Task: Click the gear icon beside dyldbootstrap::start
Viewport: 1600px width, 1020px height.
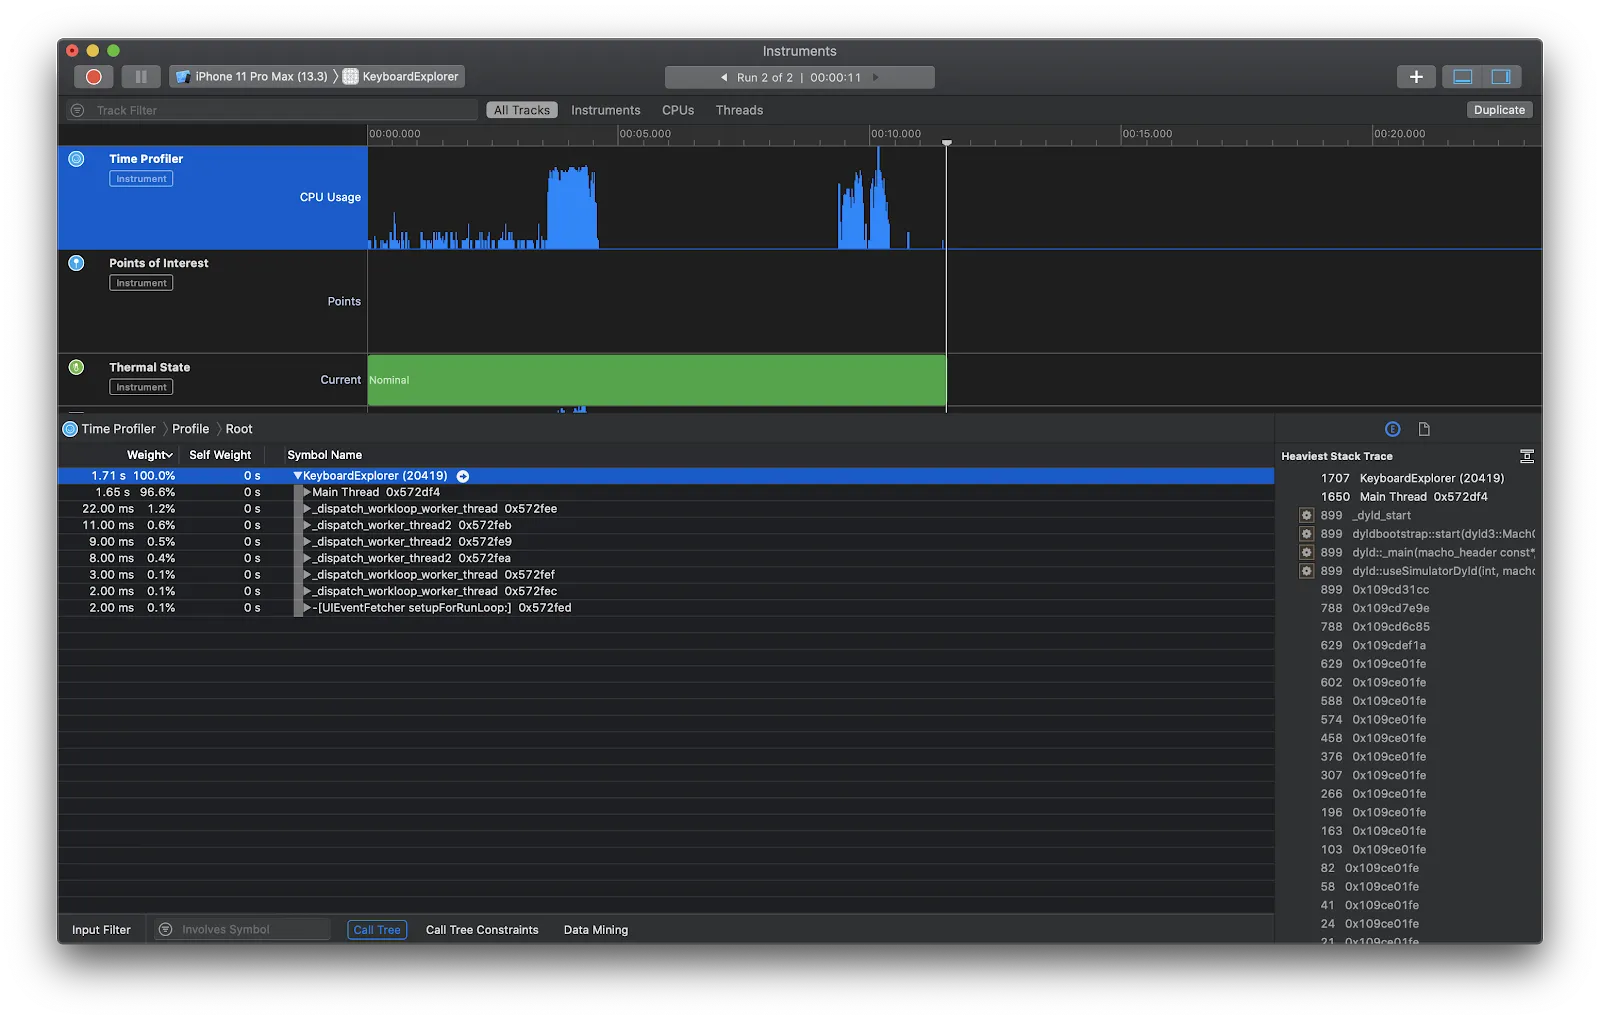Action: (1306, 534)
